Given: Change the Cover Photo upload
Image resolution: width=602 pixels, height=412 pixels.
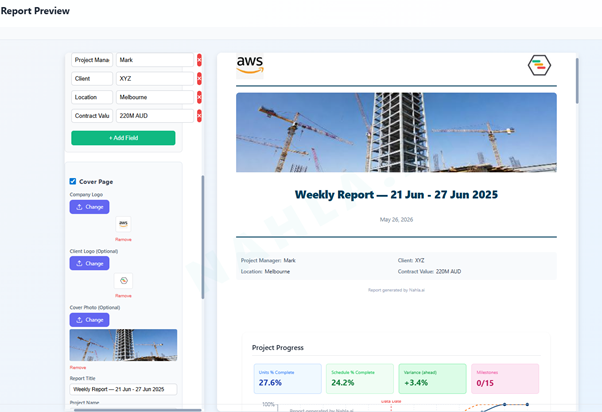Looking at the screenshot, I should tap(89, 320).
